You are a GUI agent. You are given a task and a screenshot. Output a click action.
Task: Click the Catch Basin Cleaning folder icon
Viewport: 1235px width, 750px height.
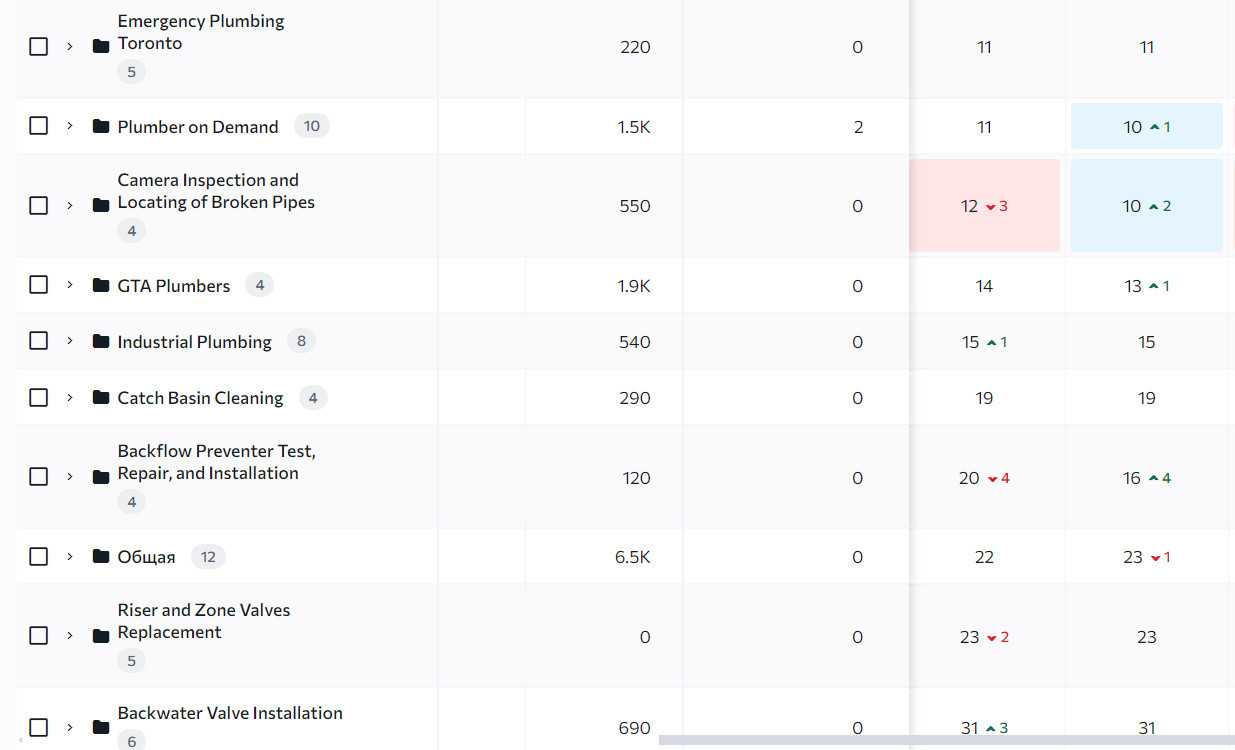pyautogui.click(x=100, y=397)
